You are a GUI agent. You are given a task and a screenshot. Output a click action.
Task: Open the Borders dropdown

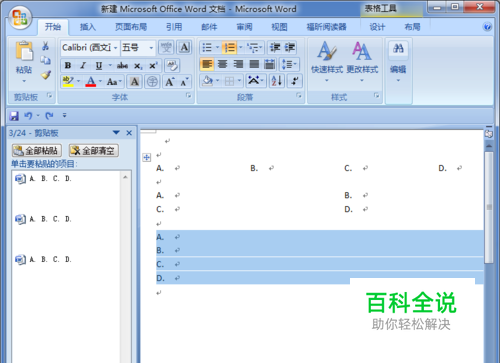(x=239, y=81)
